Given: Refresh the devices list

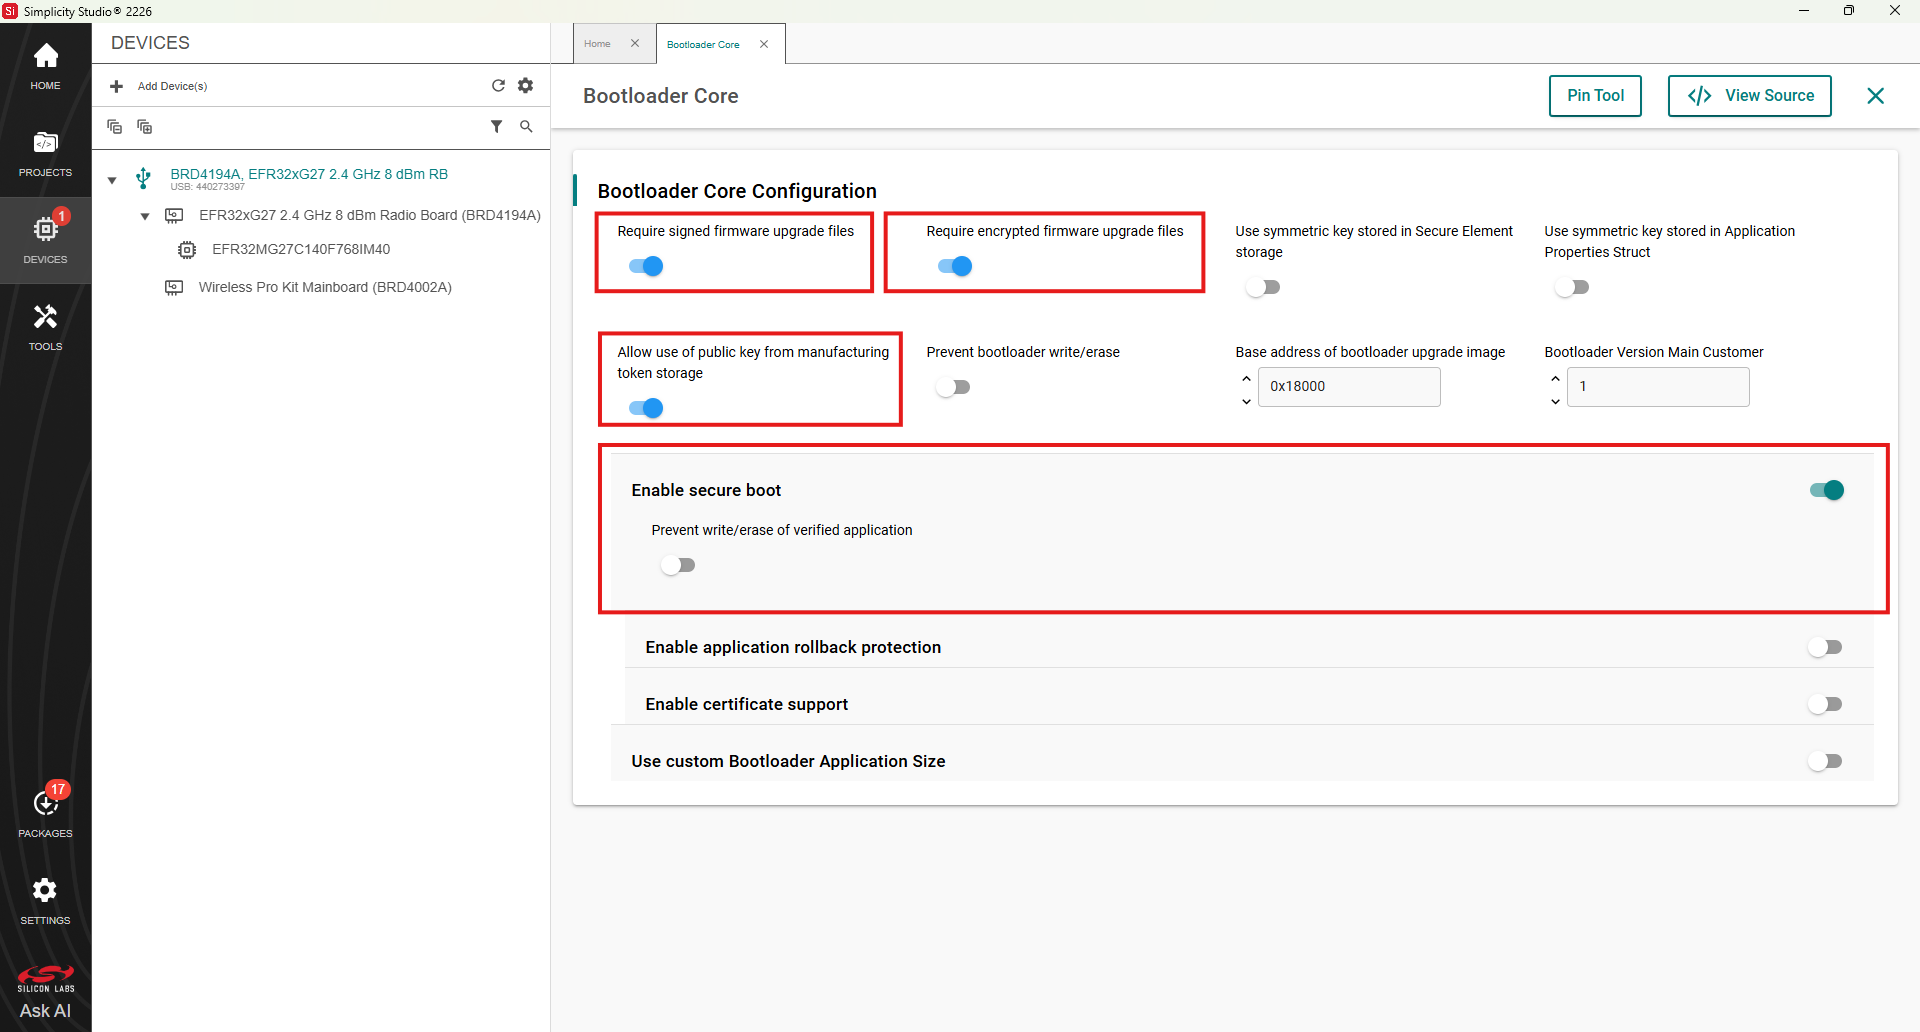Looking at the screenshot, I should (498, 86).
